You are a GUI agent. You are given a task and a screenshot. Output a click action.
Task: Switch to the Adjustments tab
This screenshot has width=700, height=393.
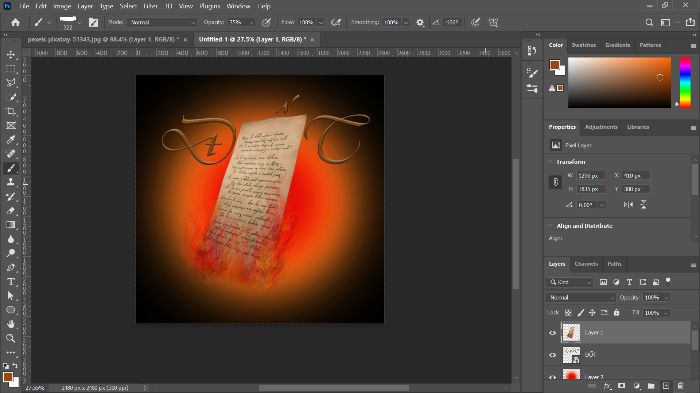pos(601,127)
